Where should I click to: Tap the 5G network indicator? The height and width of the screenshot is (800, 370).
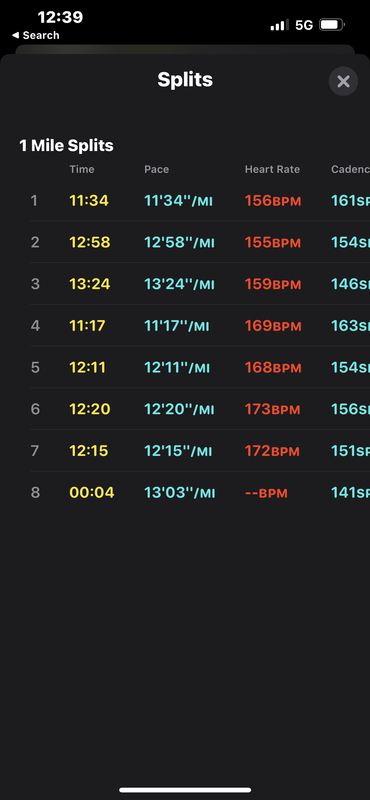[x=304, y=24]
